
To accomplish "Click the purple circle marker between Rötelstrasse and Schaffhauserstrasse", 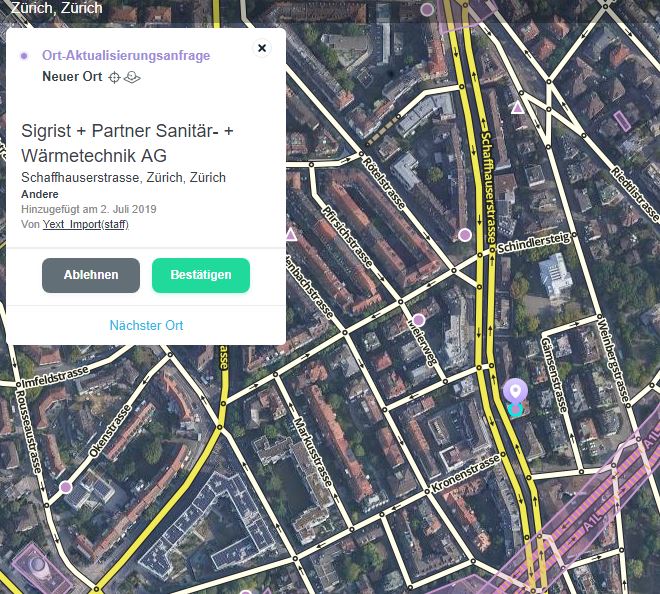I will pos(465,235).
